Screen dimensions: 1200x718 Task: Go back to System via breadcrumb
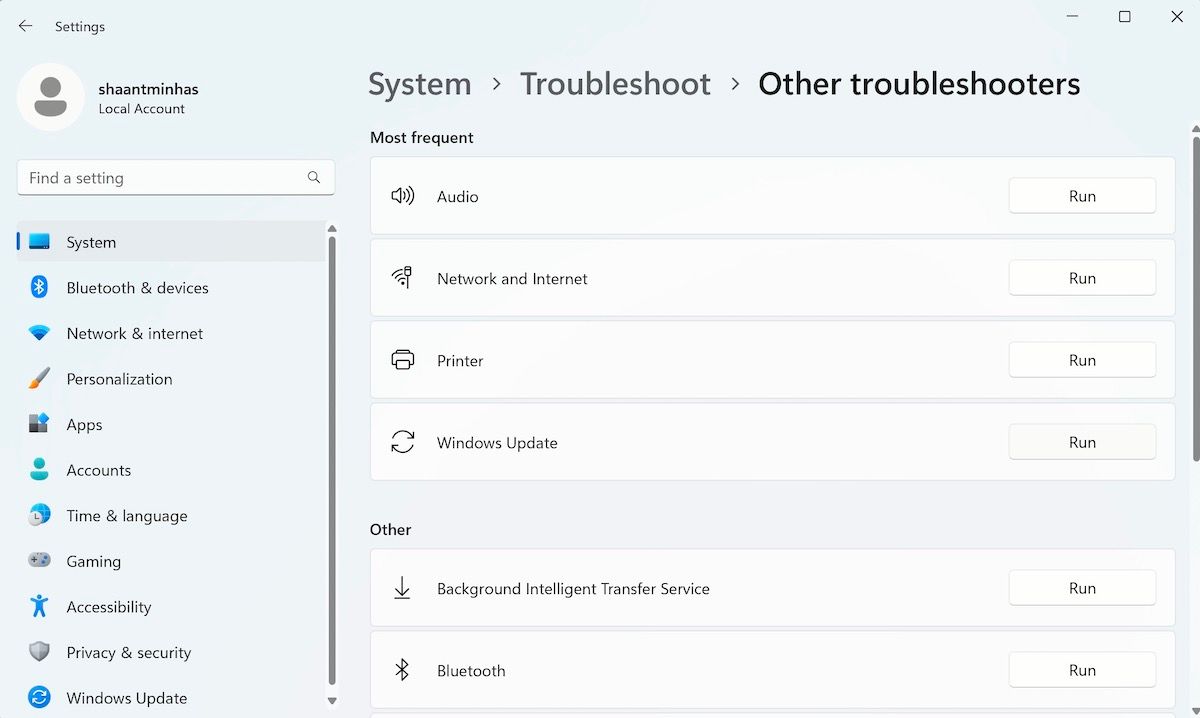[419, 84]
